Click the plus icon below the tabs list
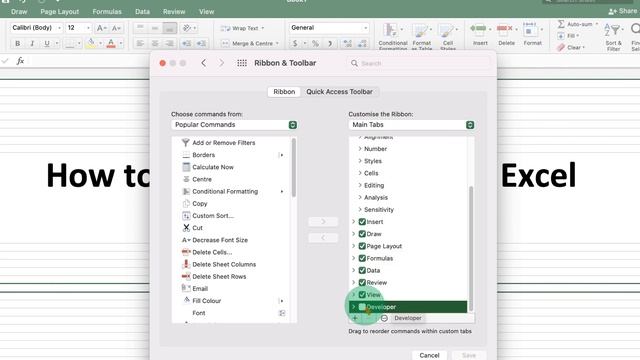This screenshot has height=360, width=640. (355, 318)
